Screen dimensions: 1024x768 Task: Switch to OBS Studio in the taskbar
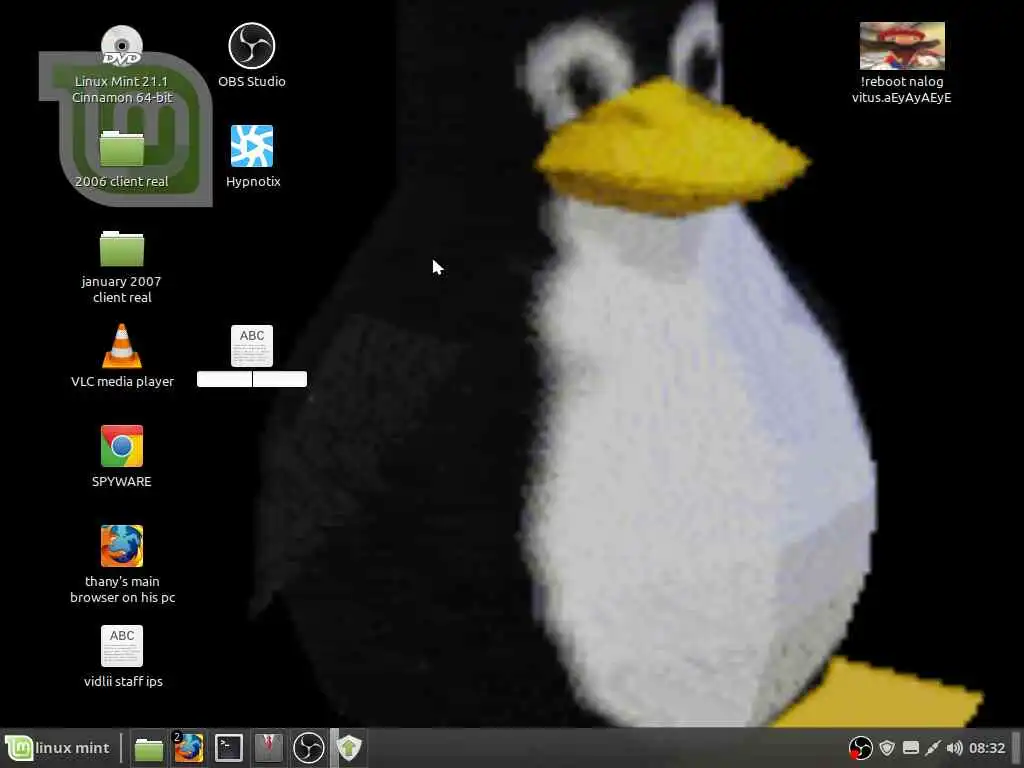point(308,748)
